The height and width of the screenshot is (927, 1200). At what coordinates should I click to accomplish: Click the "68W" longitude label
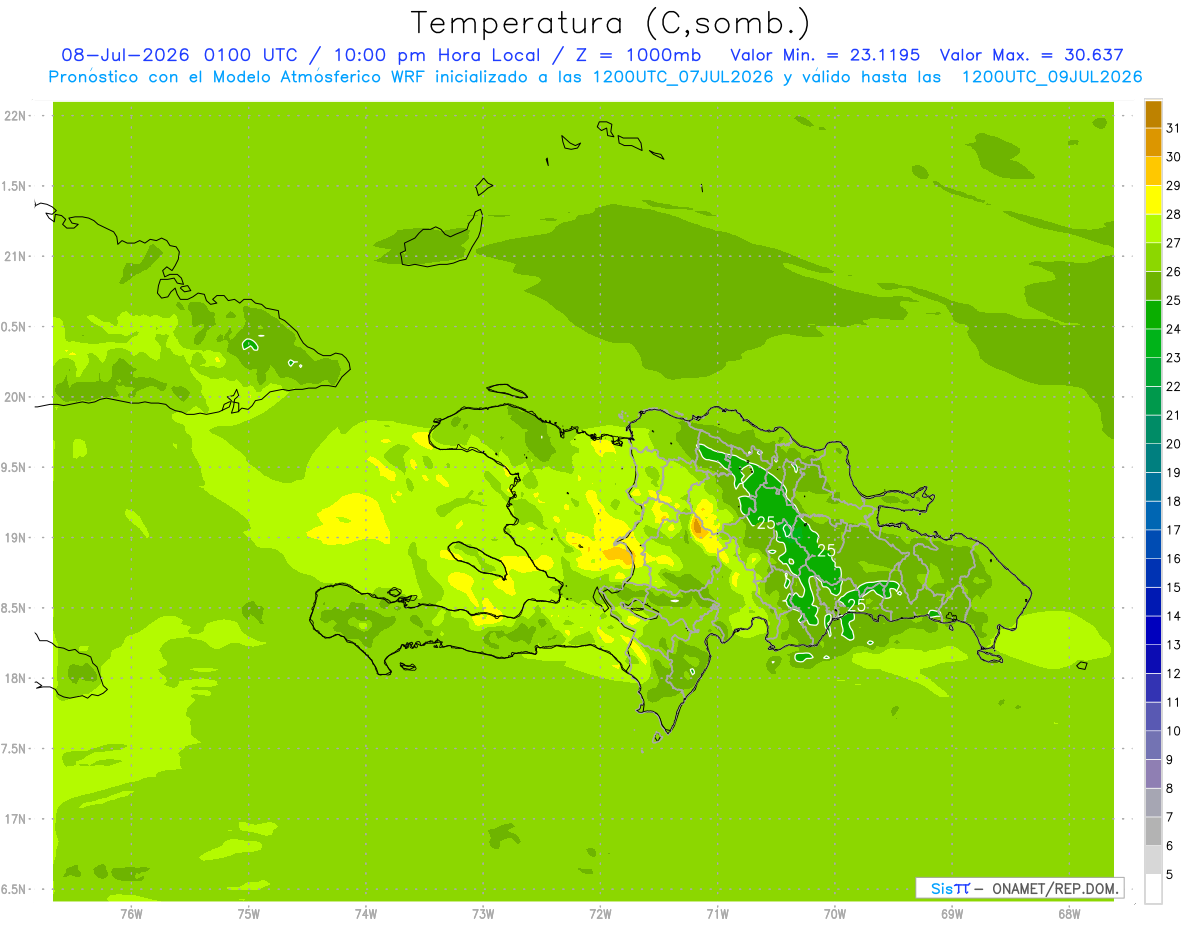pos(1069,914)
